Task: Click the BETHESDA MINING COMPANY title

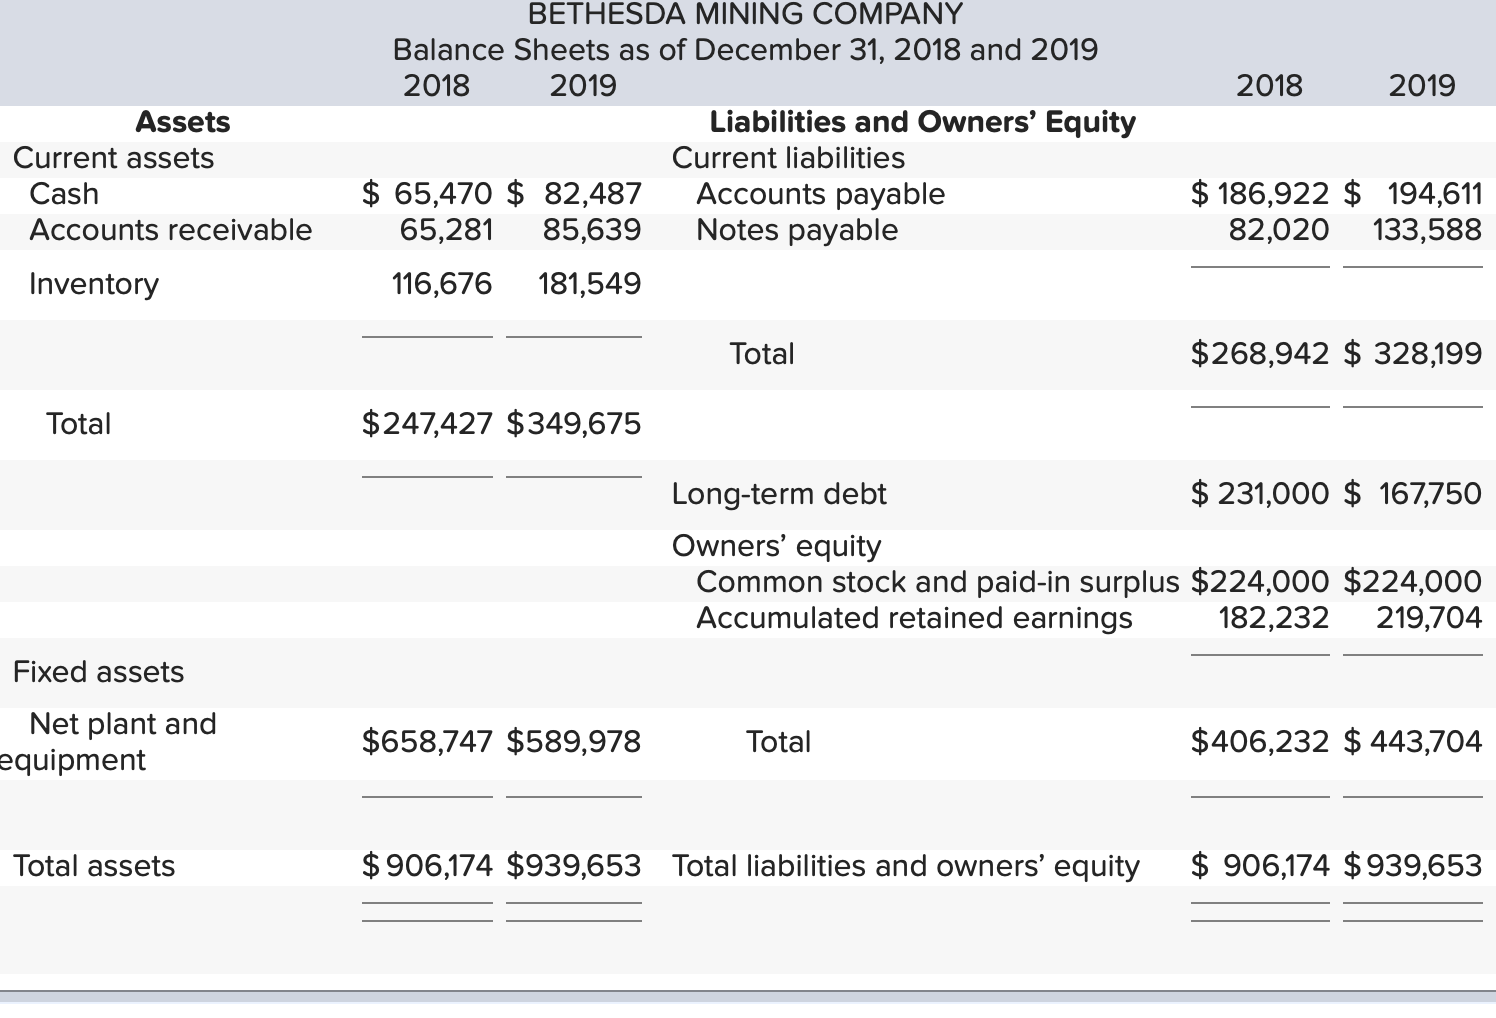Action: (745, 14)
